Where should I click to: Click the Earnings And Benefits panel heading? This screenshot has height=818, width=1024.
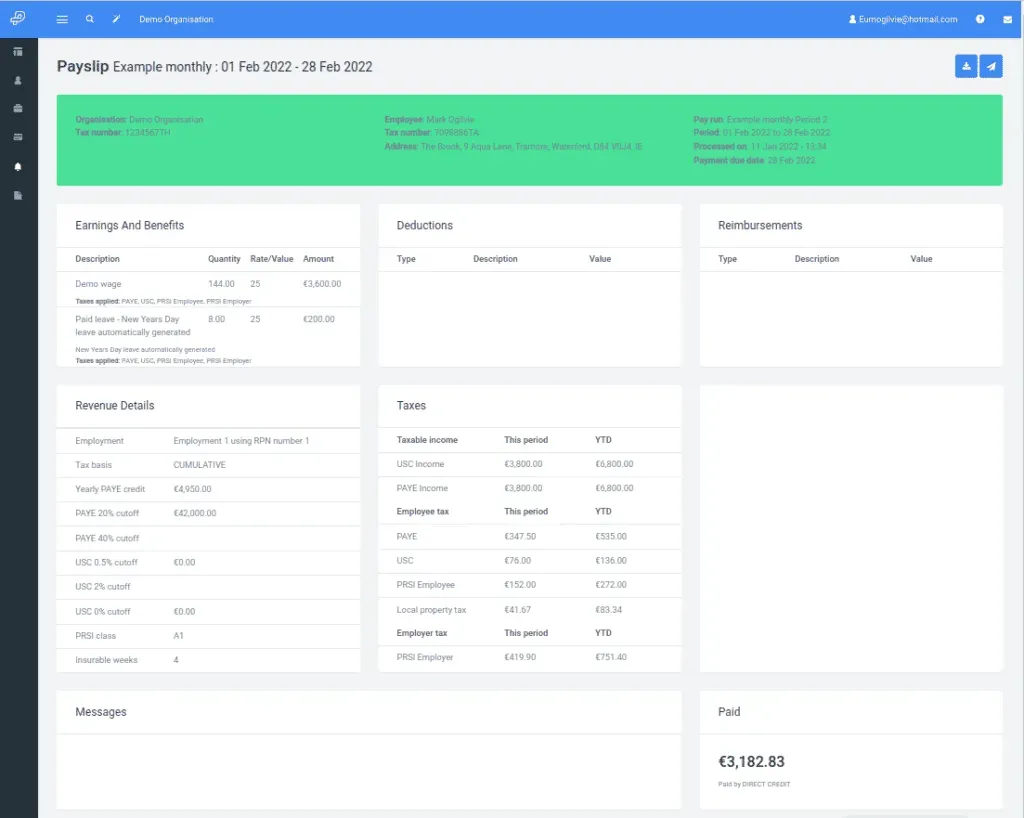click(129, 225)
